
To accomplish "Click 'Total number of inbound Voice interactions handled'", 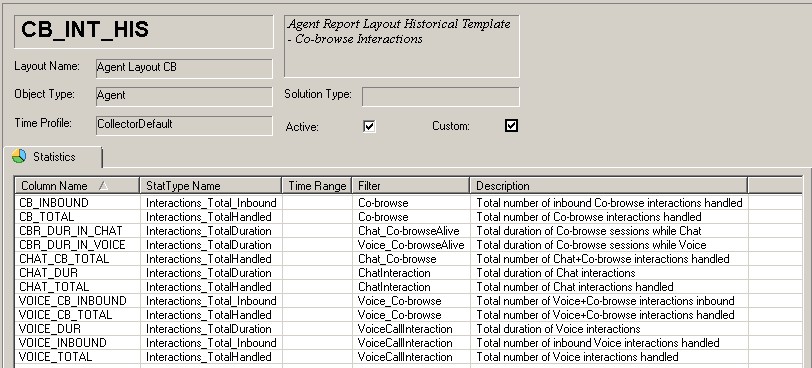I will [598, 343].
